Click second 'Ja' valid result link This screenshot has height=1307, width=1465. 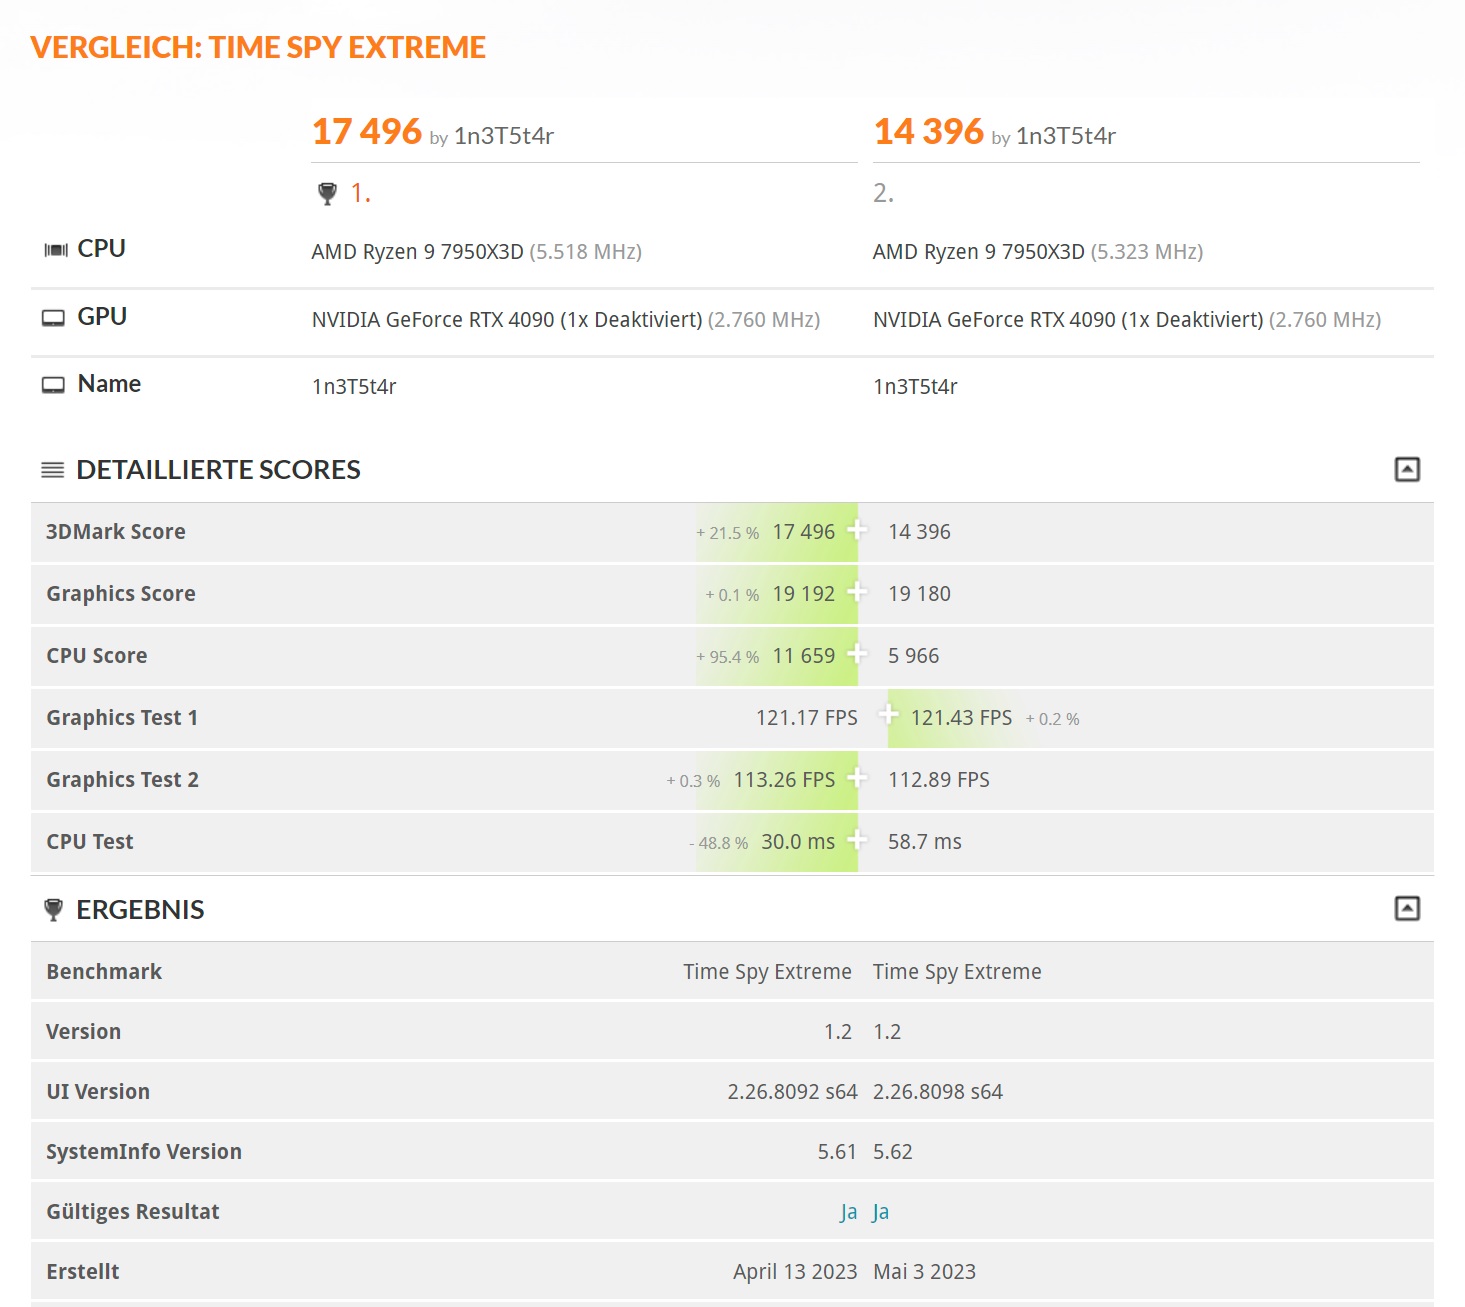pyautogui.click(x=881, y=1212)
